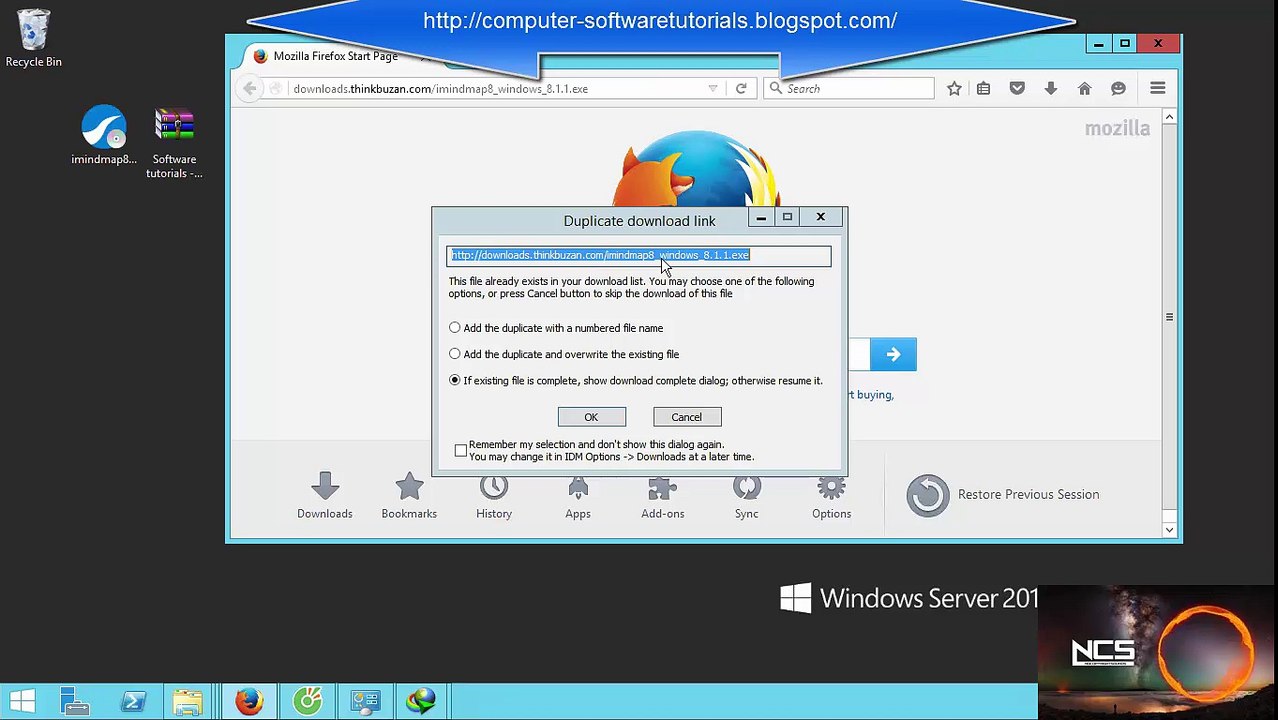This screenshot has height=720, width=1278.
Task: Select add duplicate and overwrite existing file
Action: click(564, 354)
